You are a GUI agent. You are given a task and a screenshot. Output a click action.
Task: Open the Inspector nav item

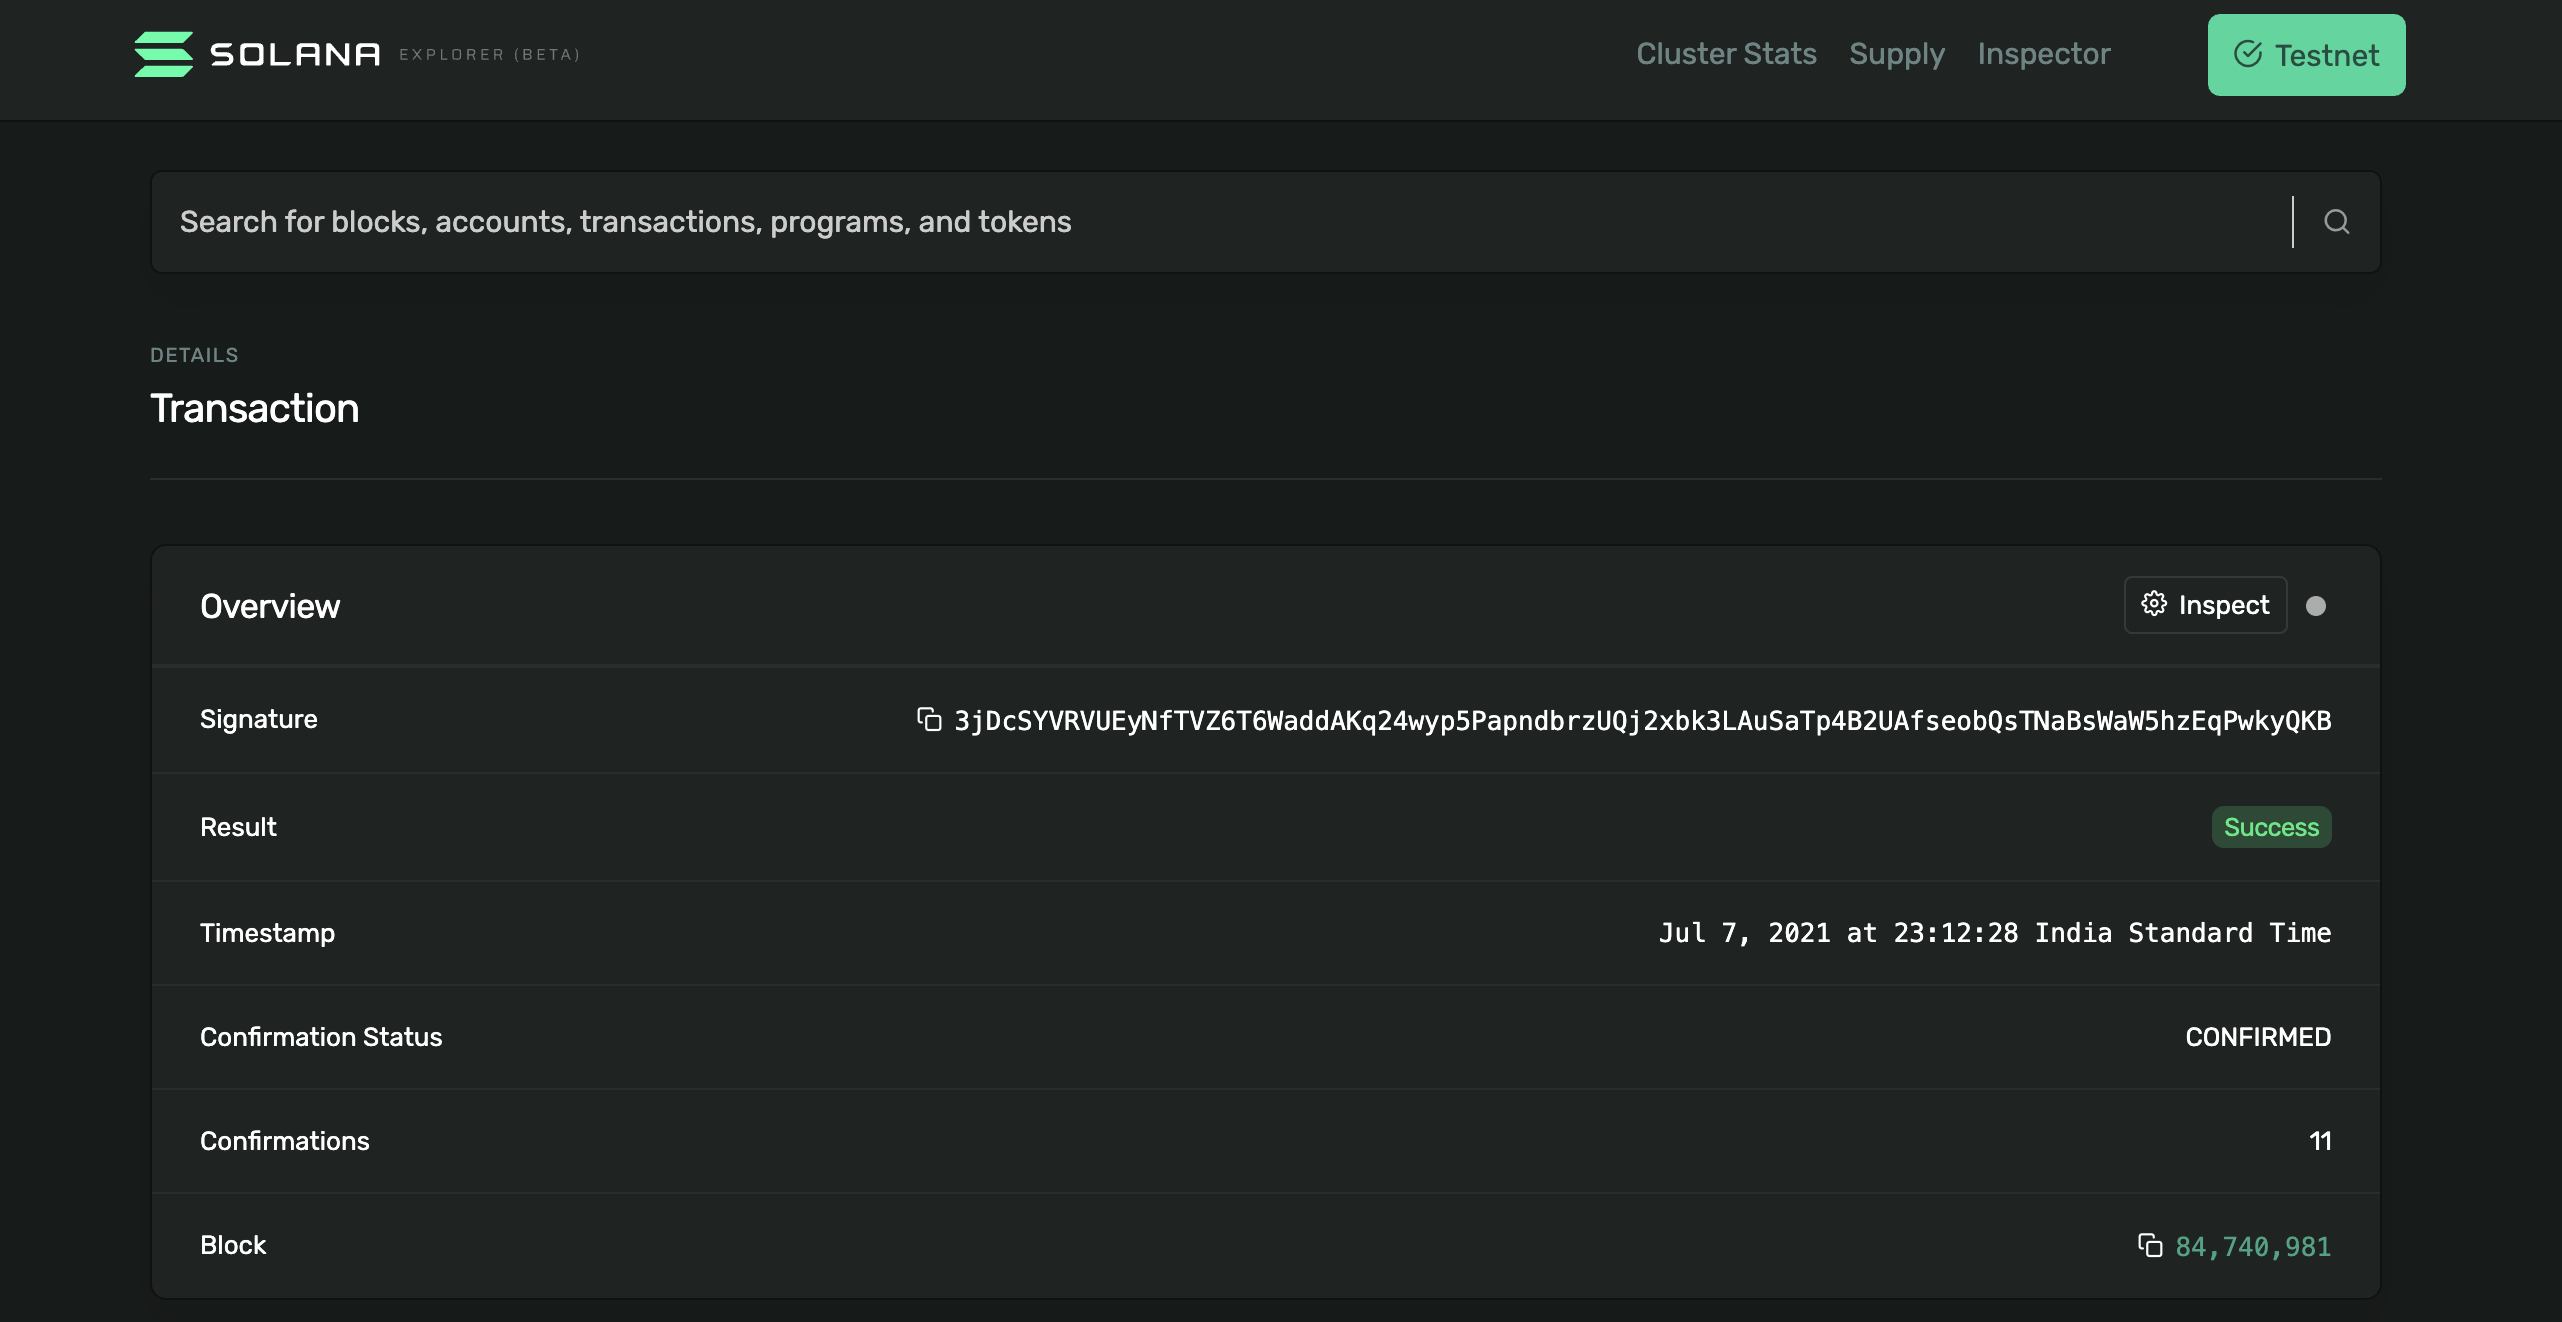[x=2043, y=54]
